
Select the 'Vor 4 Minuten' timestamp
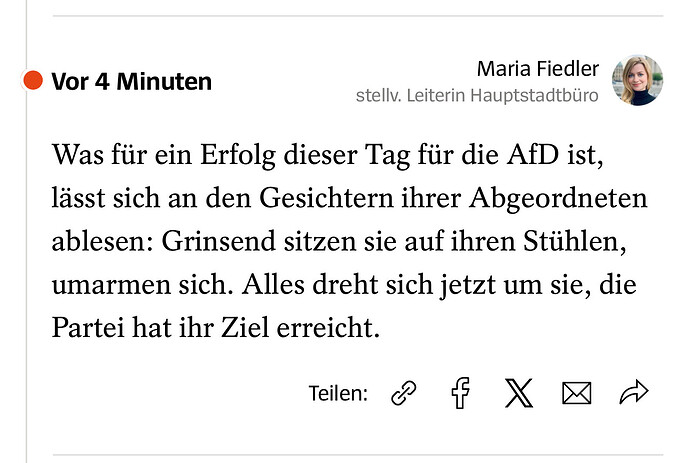(131, 82)
